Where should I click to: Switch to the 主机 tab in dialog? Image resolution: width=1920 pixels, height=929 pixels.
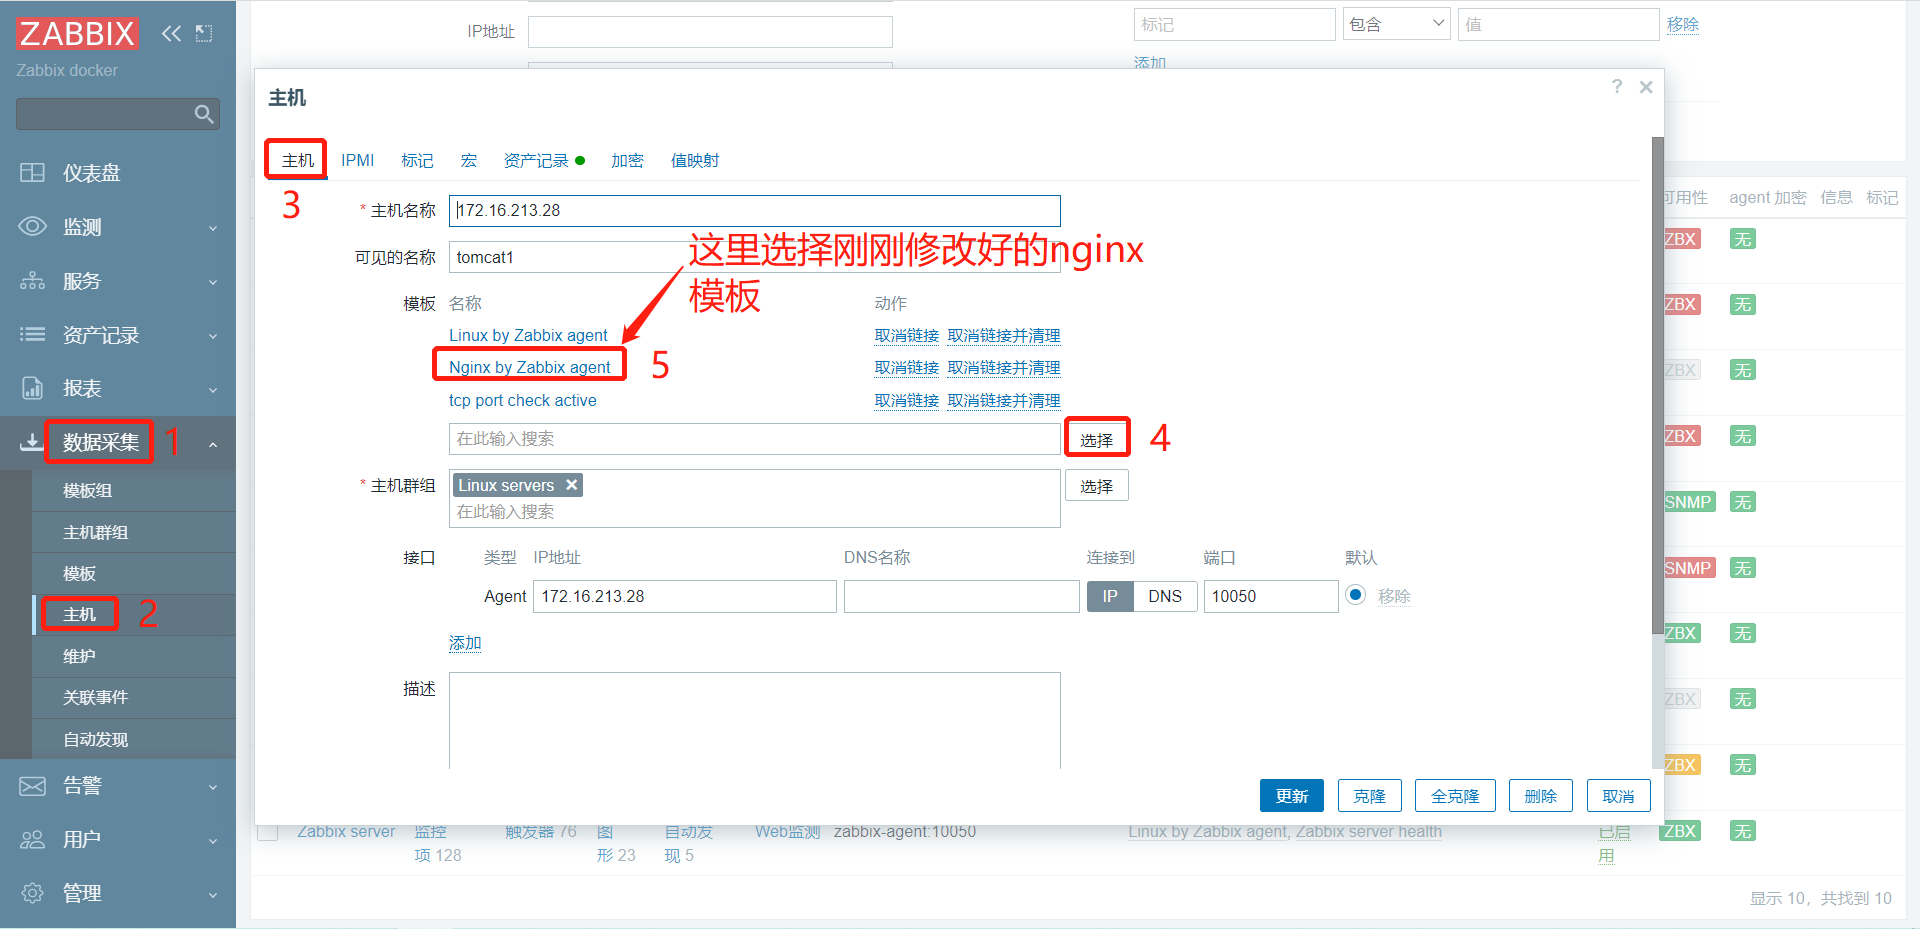point(298,160)
